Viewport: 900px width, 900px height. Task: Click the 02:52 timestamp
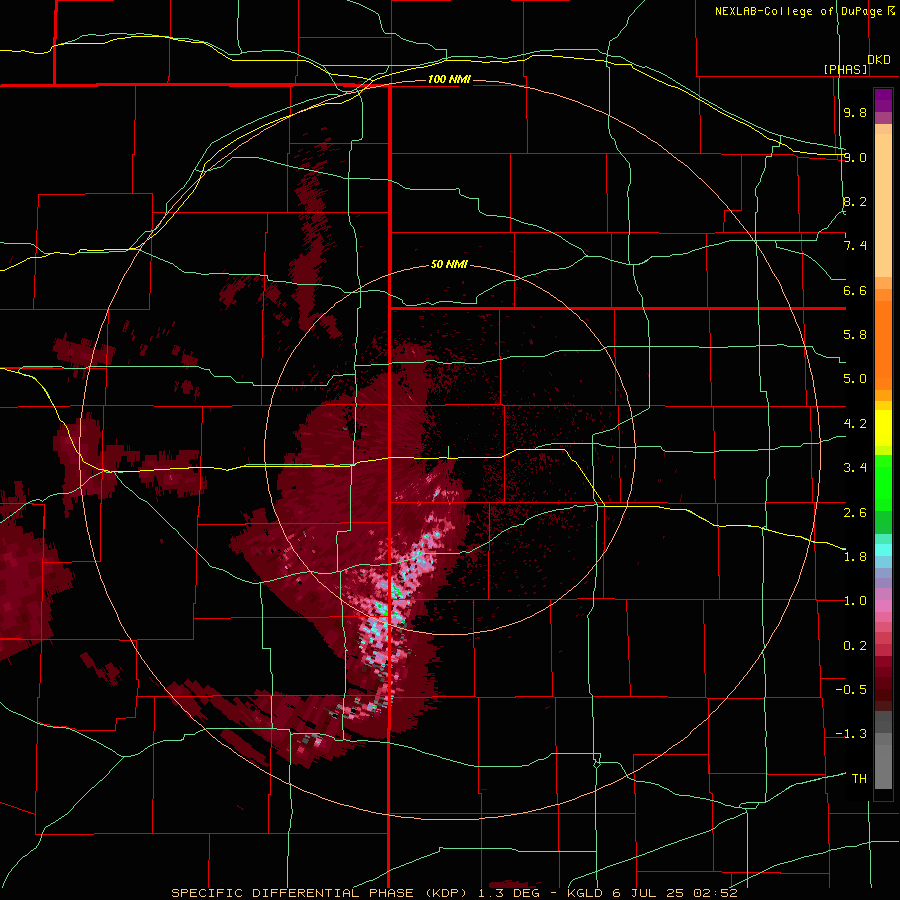(715, 893)
